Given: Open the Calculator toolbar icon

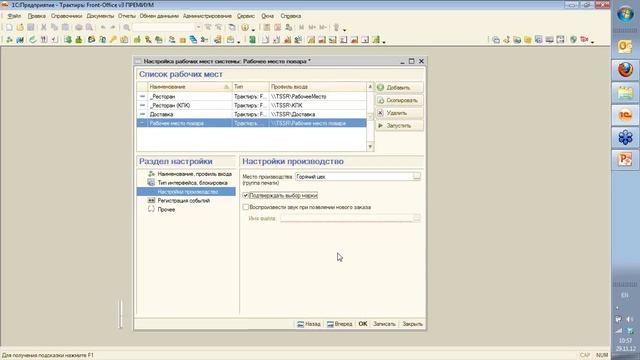Looking at the screenshot, I should tap(267, 27).
